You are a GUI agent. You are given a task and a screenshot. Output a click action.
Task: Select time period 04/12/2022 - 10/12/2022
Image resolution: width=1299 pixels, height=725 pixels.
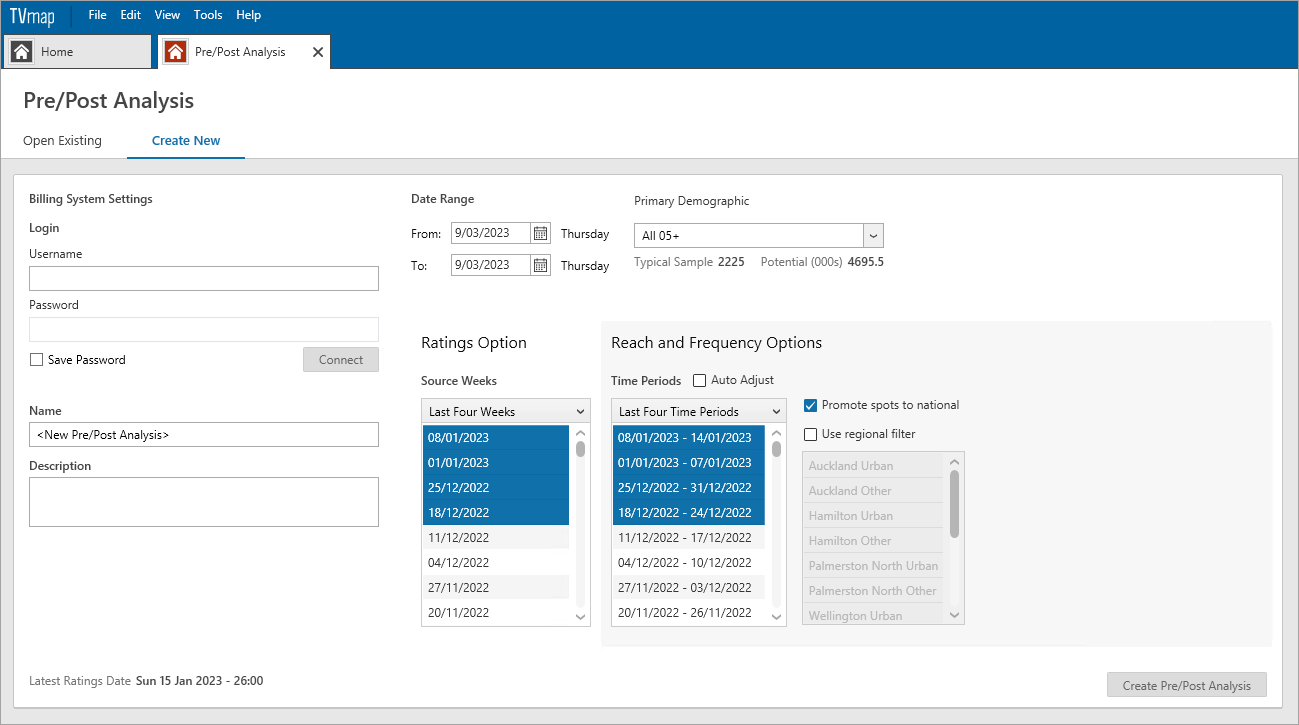tap(689, 562)
